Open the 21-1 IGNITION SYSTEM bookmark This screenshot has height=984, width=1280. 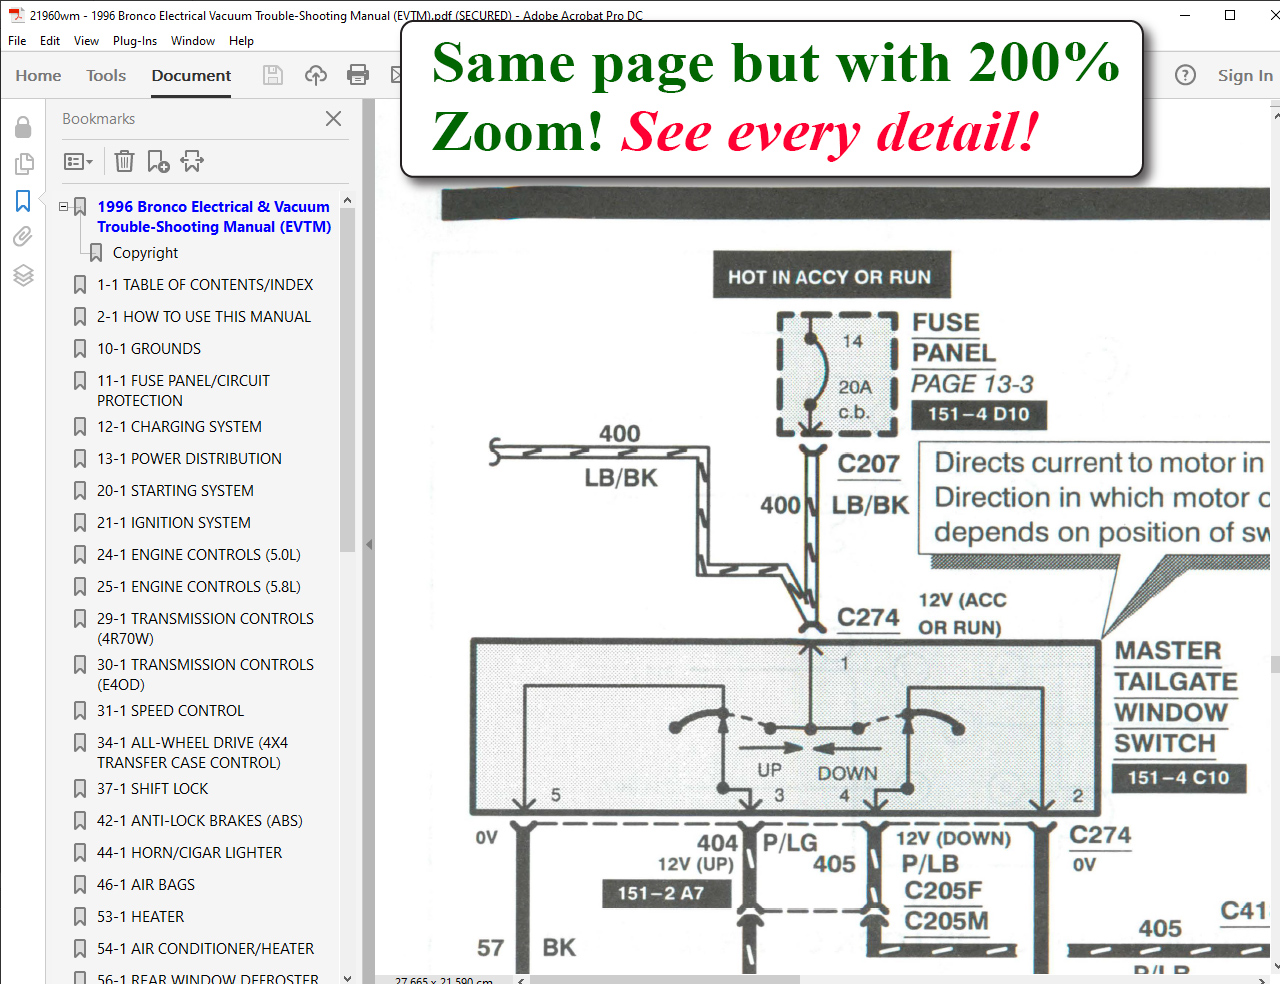(174, 523)
